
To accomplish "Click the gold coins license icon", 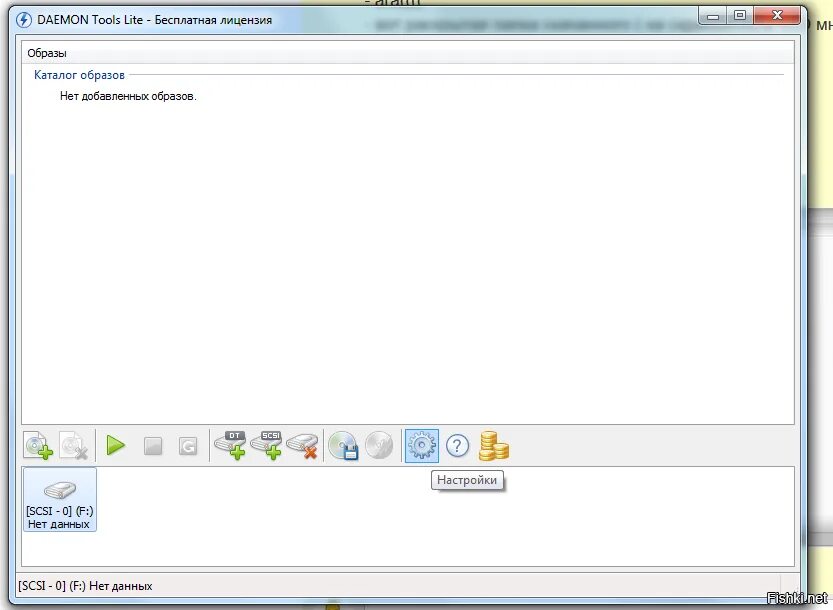I will [x=494, y=445].
